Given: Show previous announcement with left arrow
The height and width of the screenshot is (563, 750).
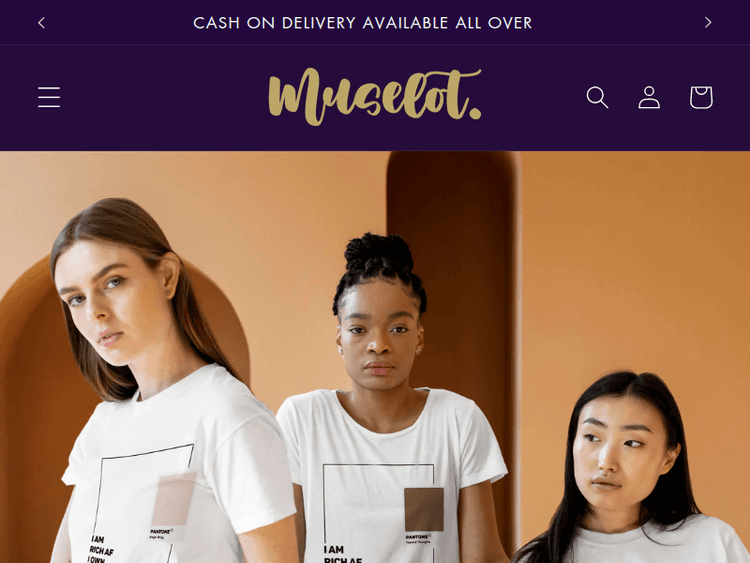Looking at the screenshot, I should click(x=42, y=22).
